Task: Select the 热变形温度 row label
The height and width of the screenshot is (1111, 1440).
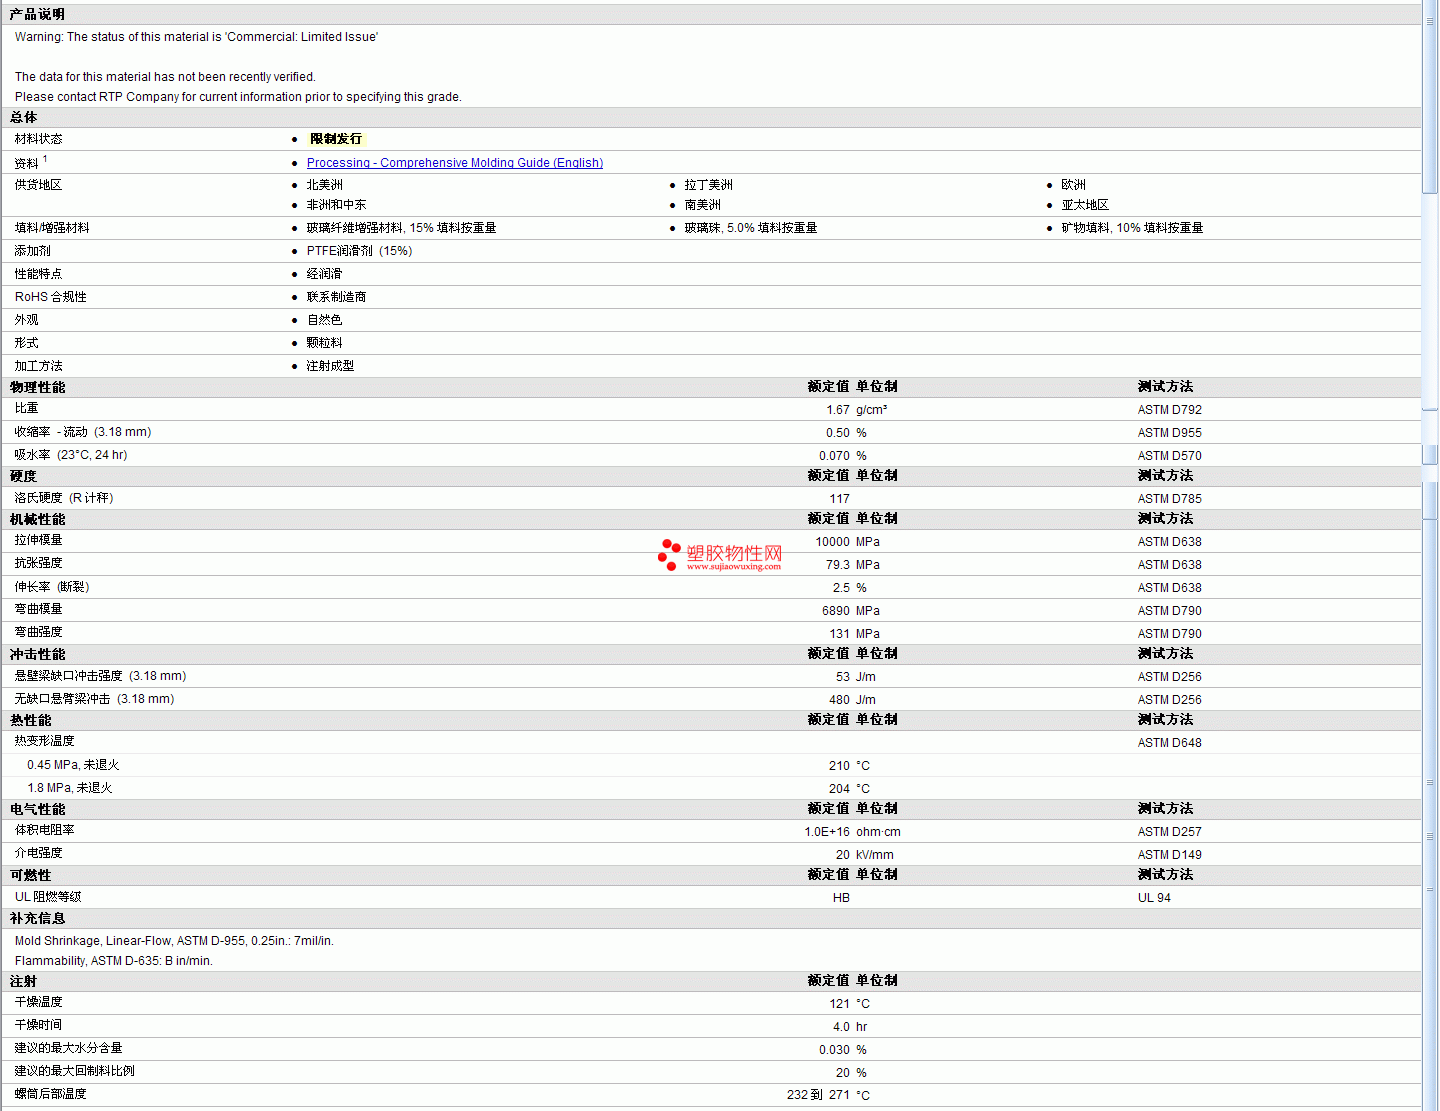Action: tap(44, 741)
